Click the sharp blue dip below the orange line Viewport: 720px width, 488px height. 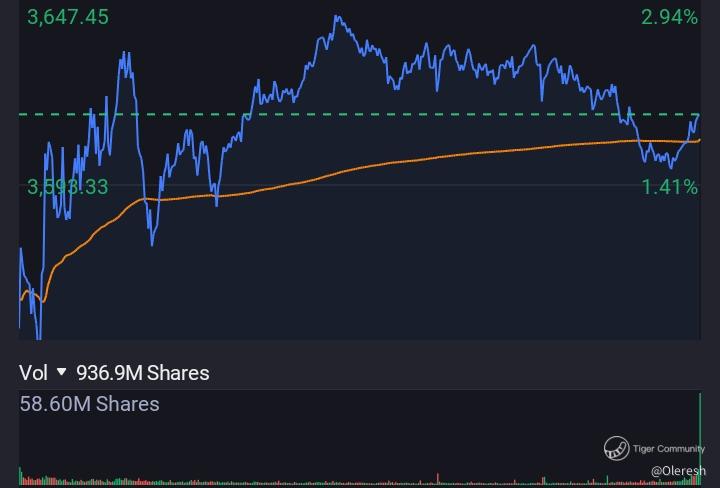coord(152,241)
